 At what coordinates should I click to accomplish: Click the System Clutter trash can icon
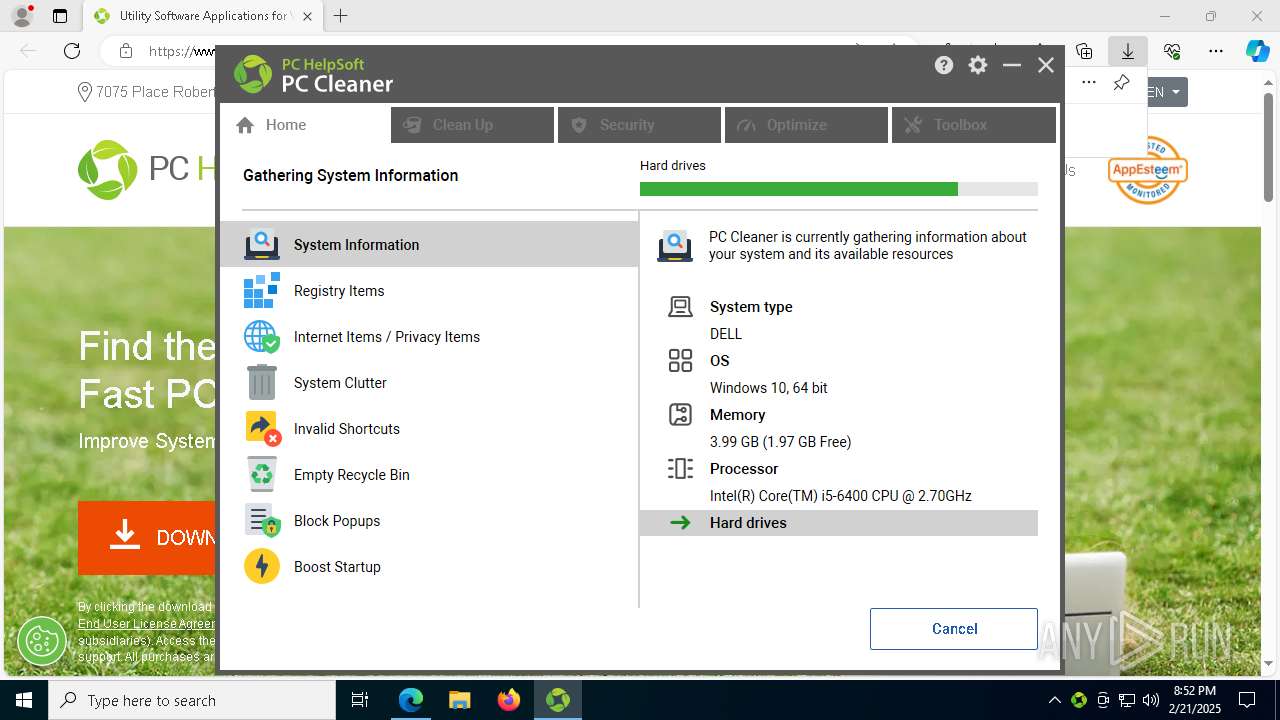(x=262, y=382)
